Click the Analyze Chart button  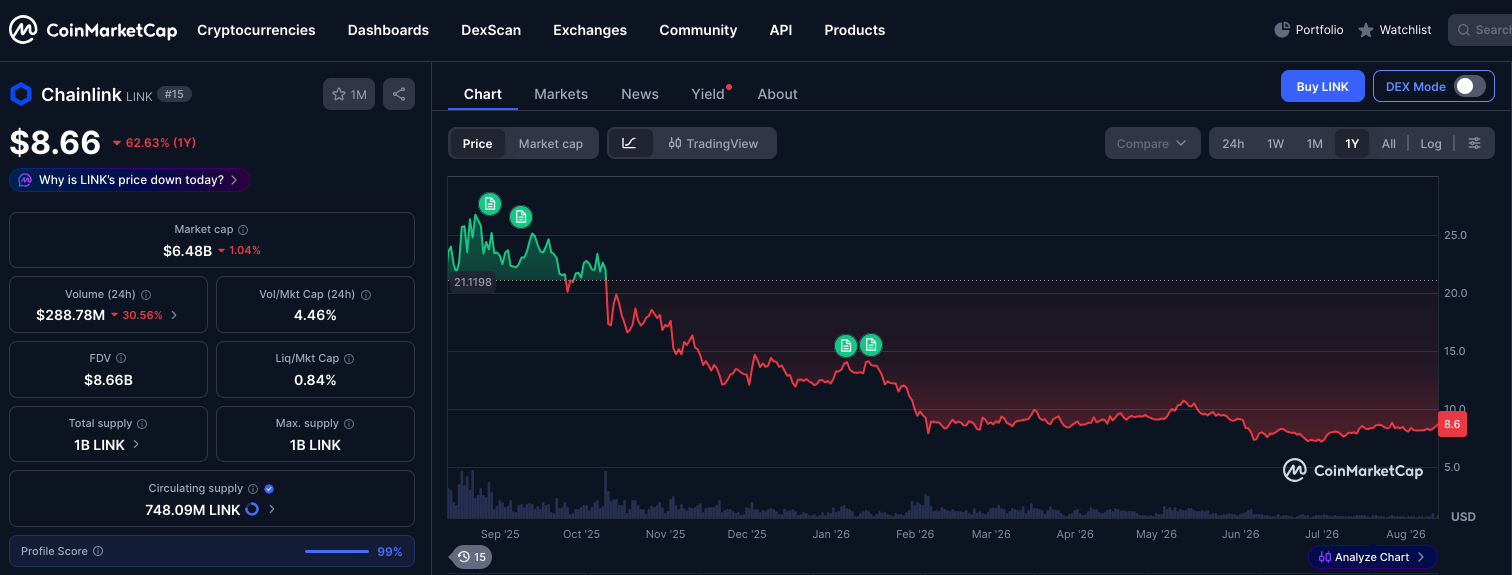point(1373,557)
